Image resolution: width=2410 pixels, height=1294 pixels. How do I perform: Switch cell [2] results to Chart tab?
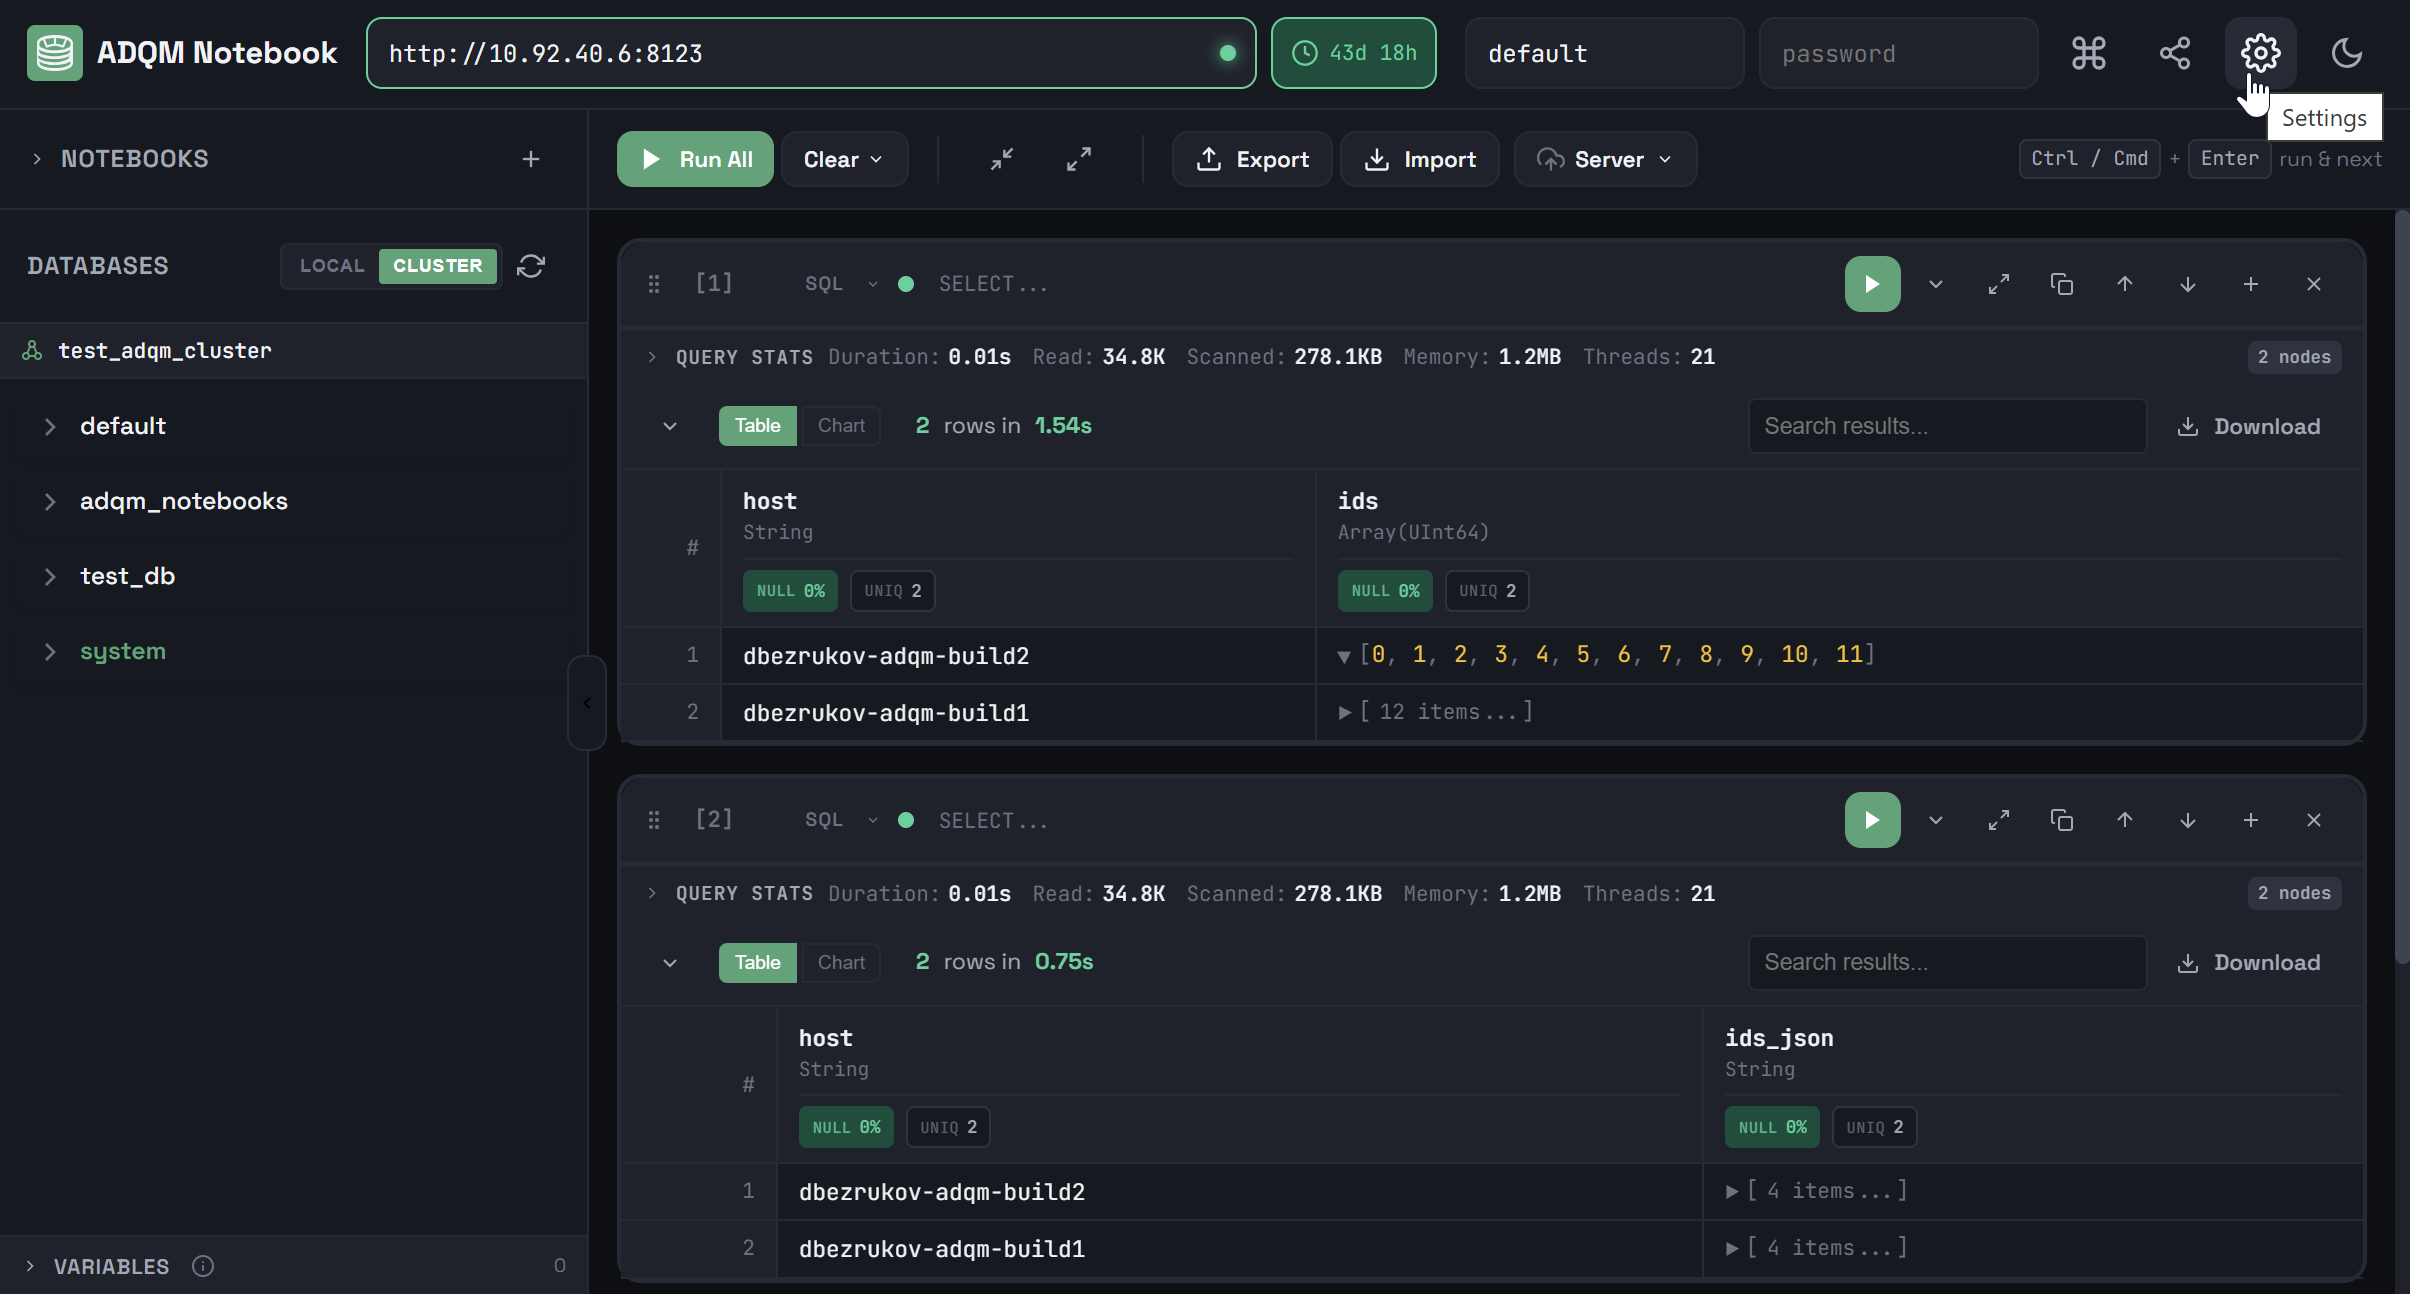(840, 962)
